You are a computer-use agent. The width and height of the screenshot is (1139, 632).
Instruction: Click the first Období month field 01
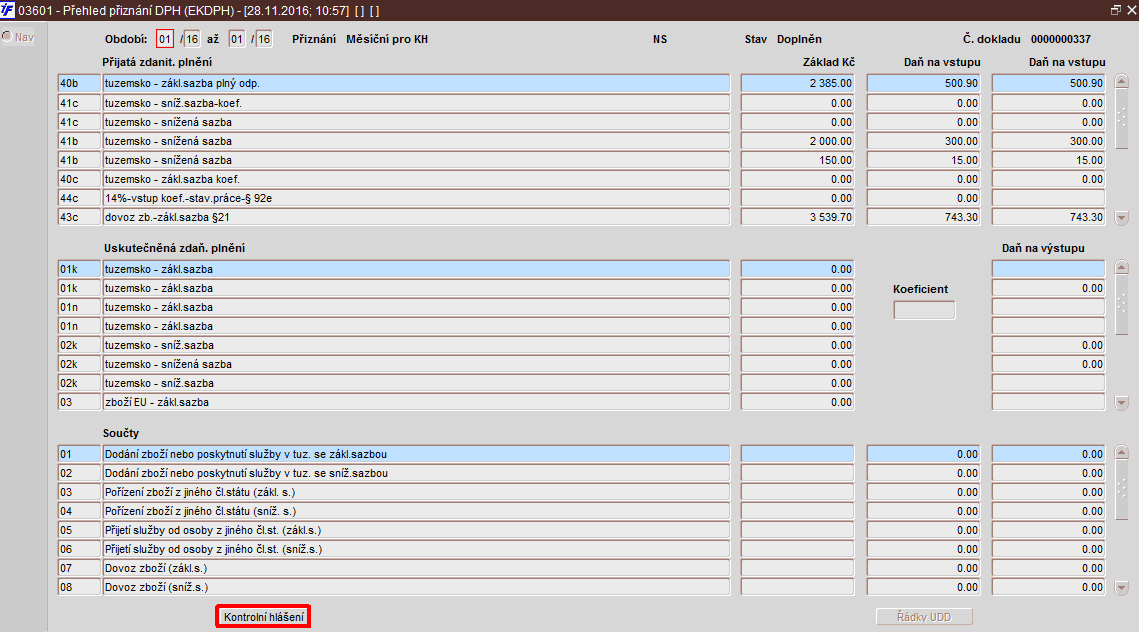(x=165, y=39)
